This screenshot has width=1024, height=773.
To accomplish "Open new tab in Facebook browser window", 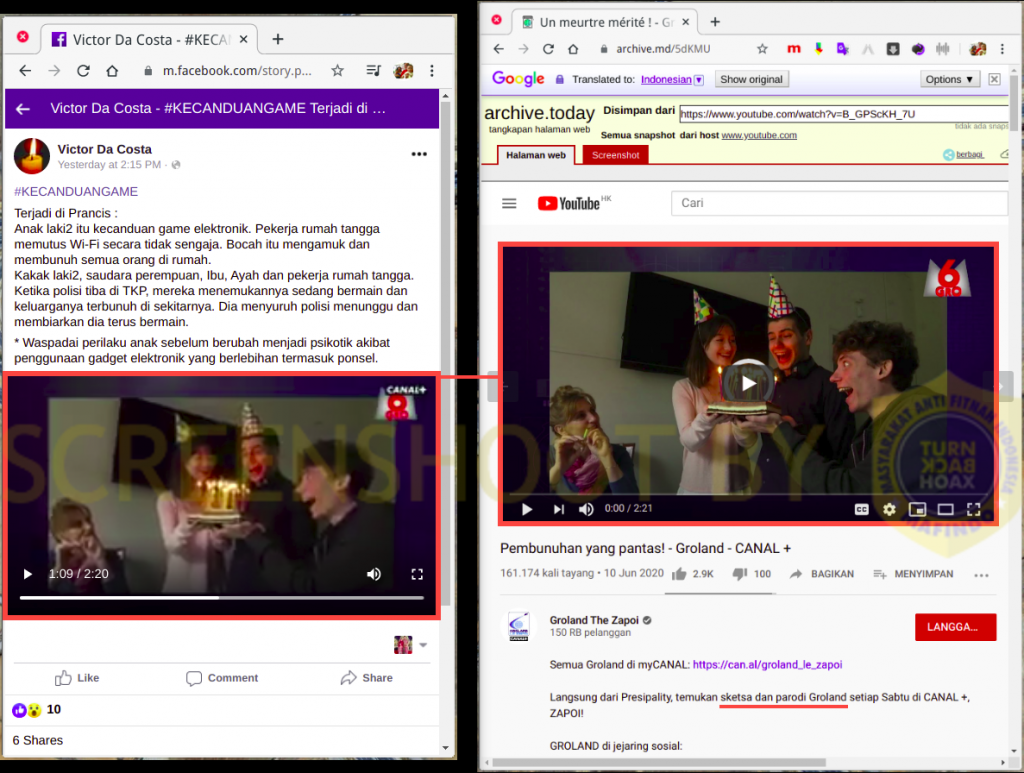I will pyautogui.click(x=278, y=39).
